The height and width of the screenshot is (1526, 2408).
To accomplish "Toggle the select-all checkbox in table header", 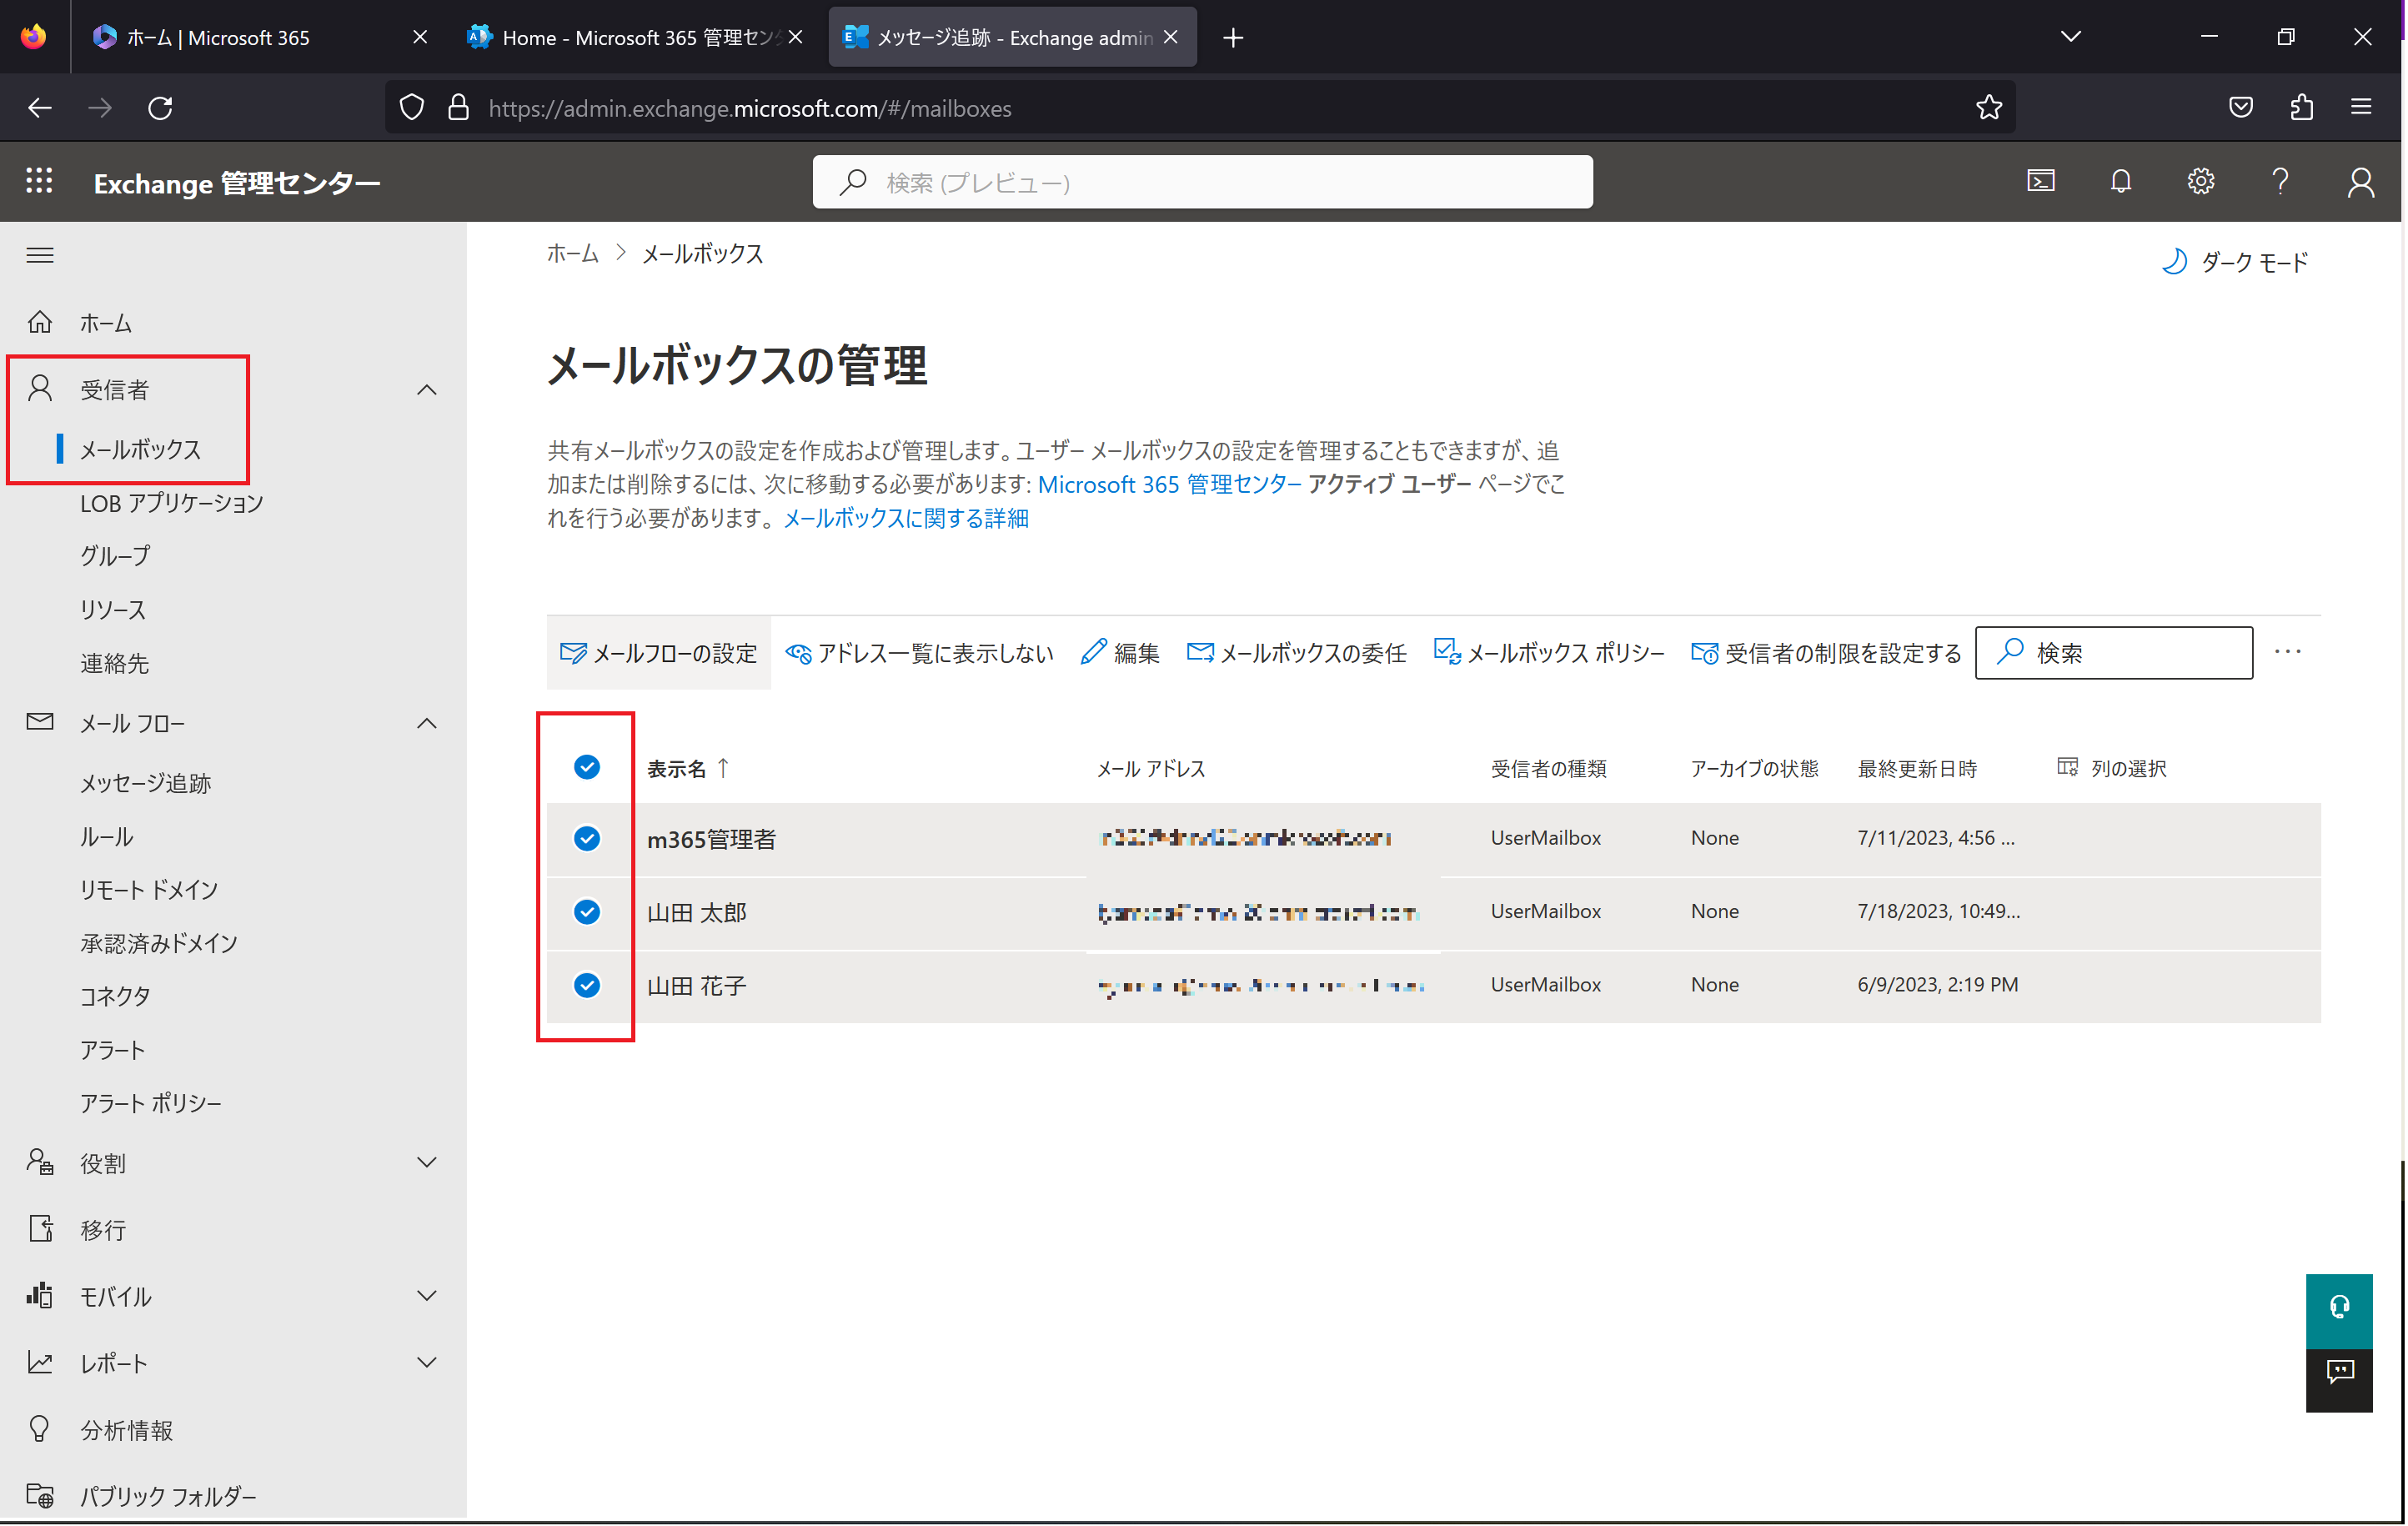I will coord(587,767).
